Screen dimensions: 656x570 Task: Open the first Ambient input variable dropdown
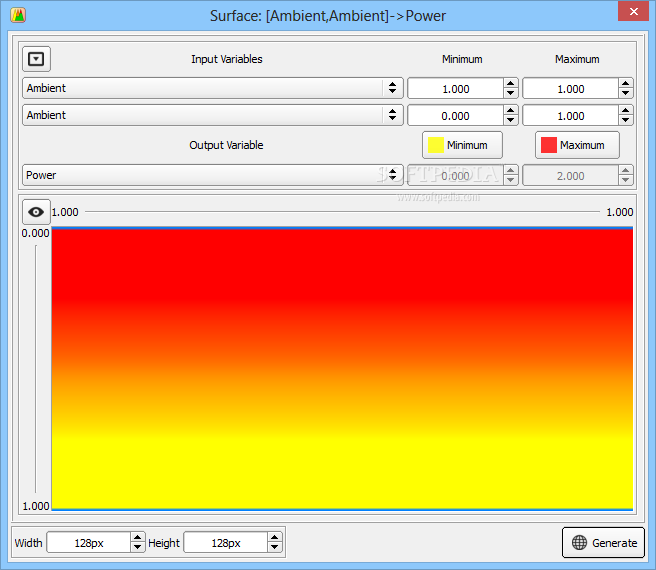click(x=213, y=88)
